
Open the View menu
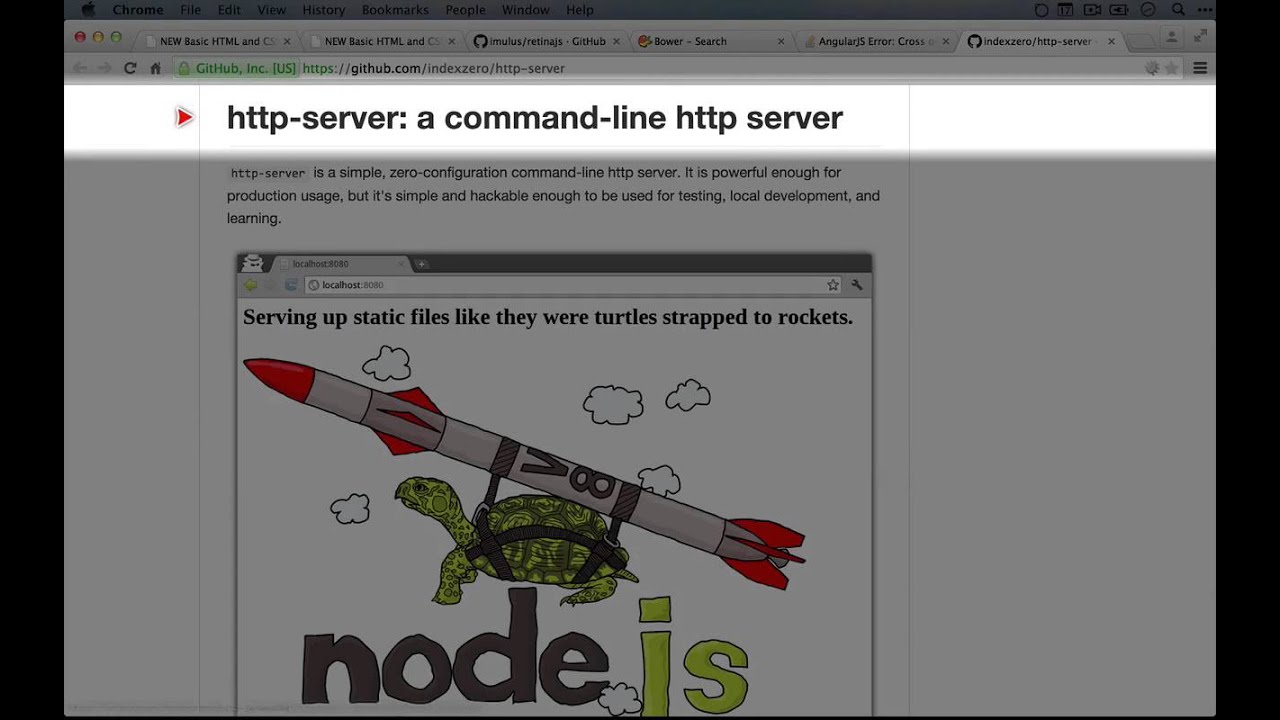pyautogui.click(x=272, y=10)
